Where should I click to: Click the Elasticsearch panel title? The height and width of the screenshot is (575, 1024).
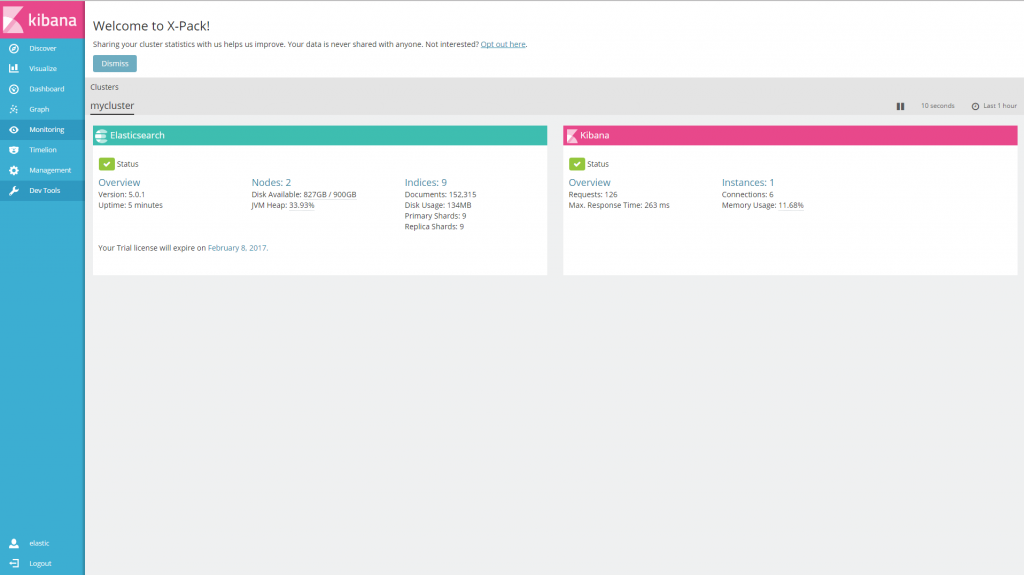(137, 135)
